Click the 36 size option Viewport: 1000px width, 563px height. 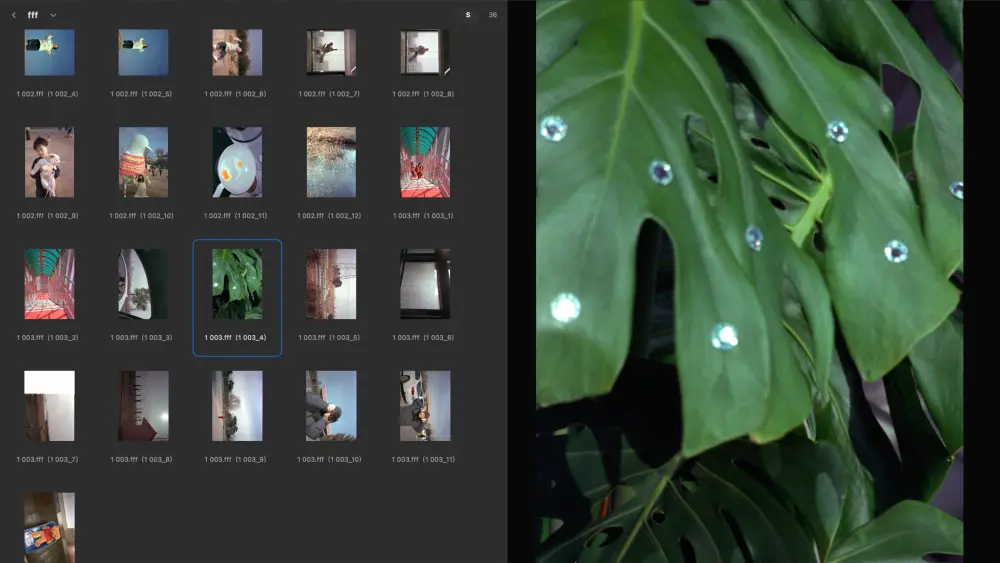pyautogui.click(x=492, y=15)
